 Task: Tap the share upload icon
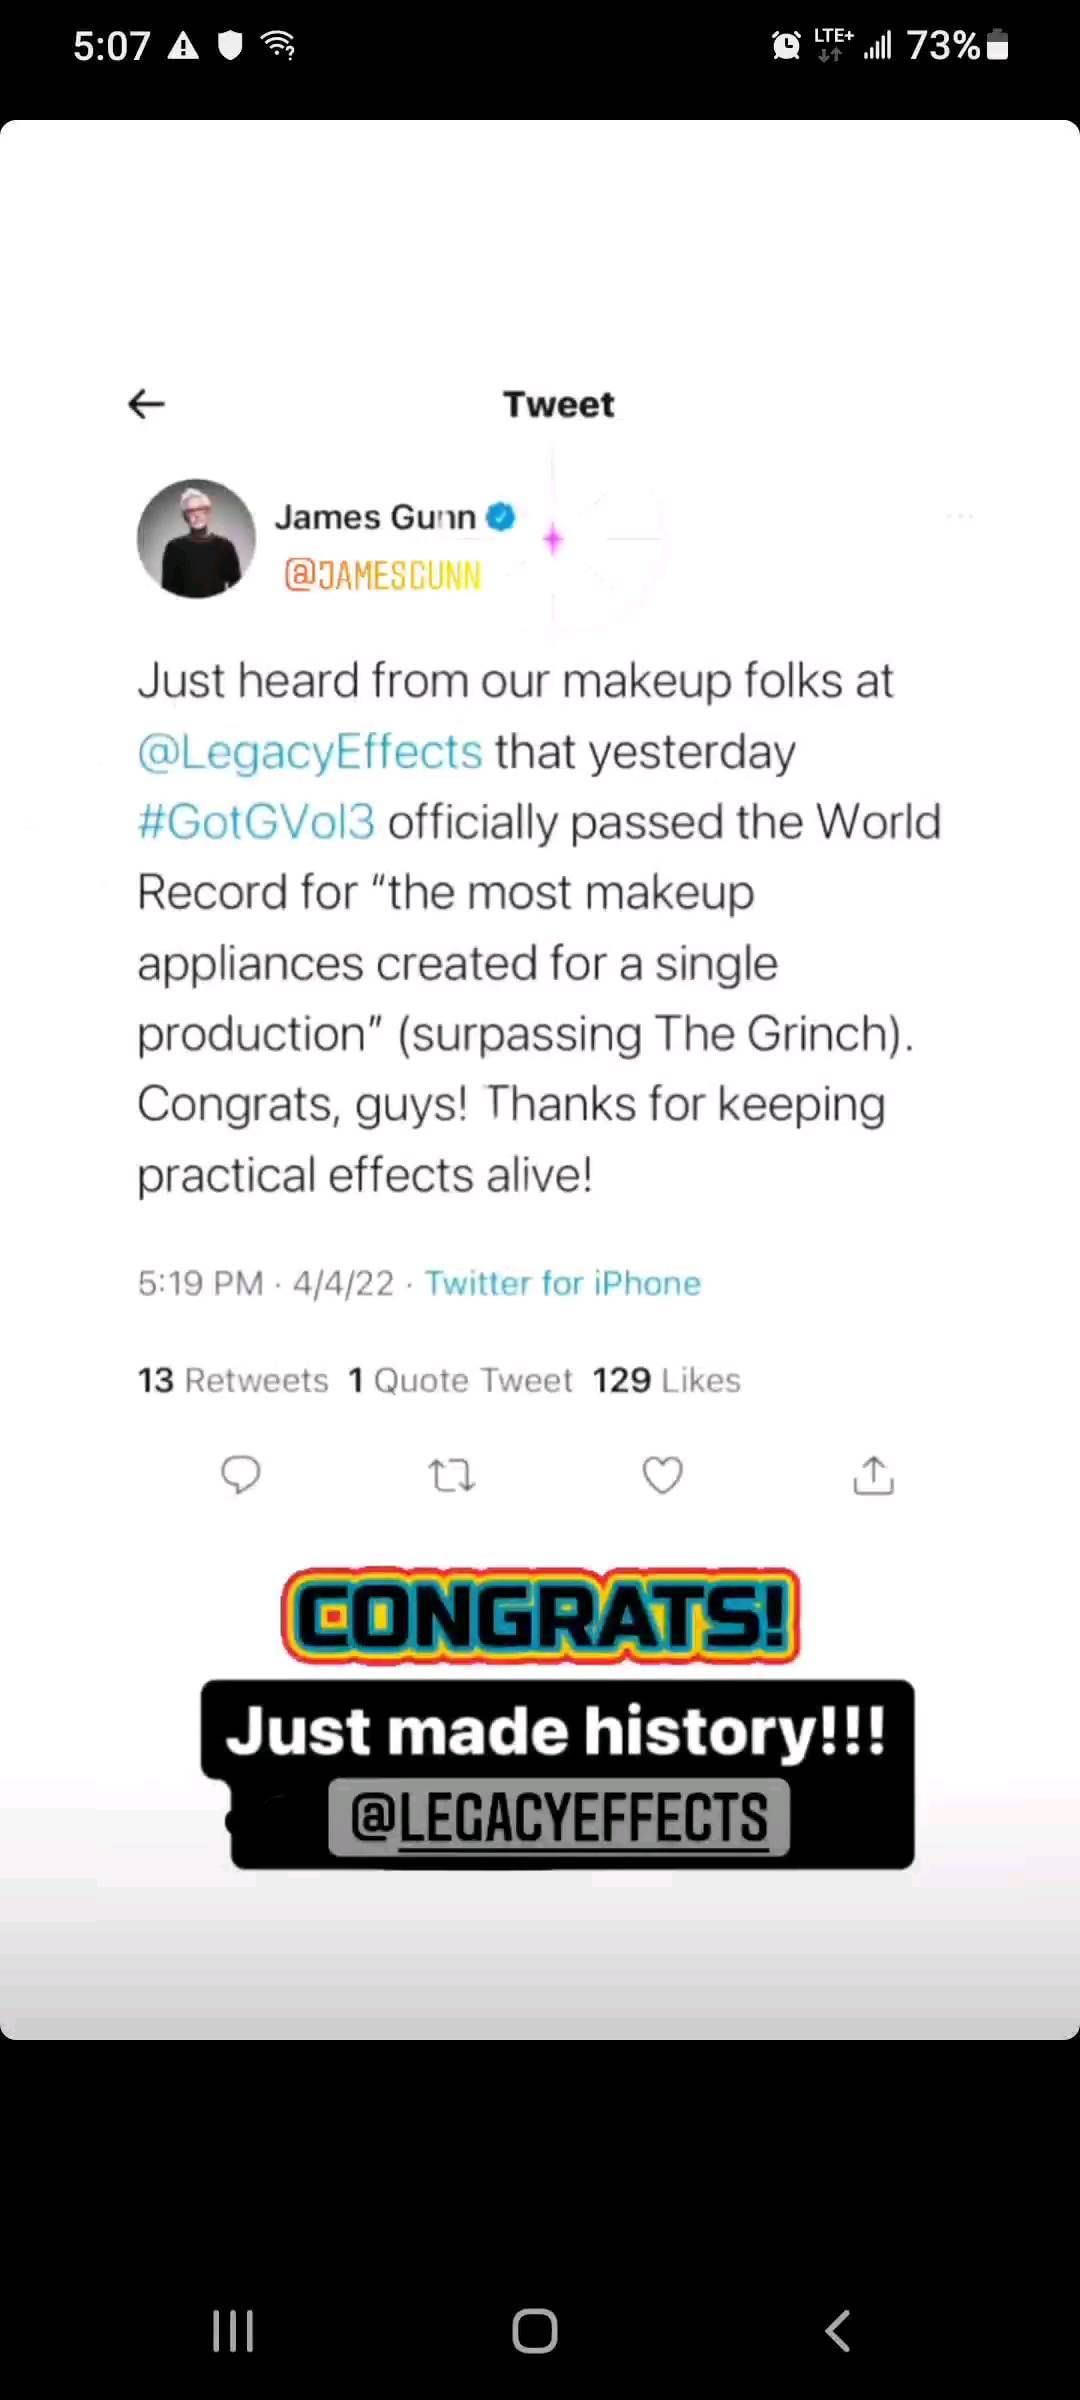tap(873, 1475)
